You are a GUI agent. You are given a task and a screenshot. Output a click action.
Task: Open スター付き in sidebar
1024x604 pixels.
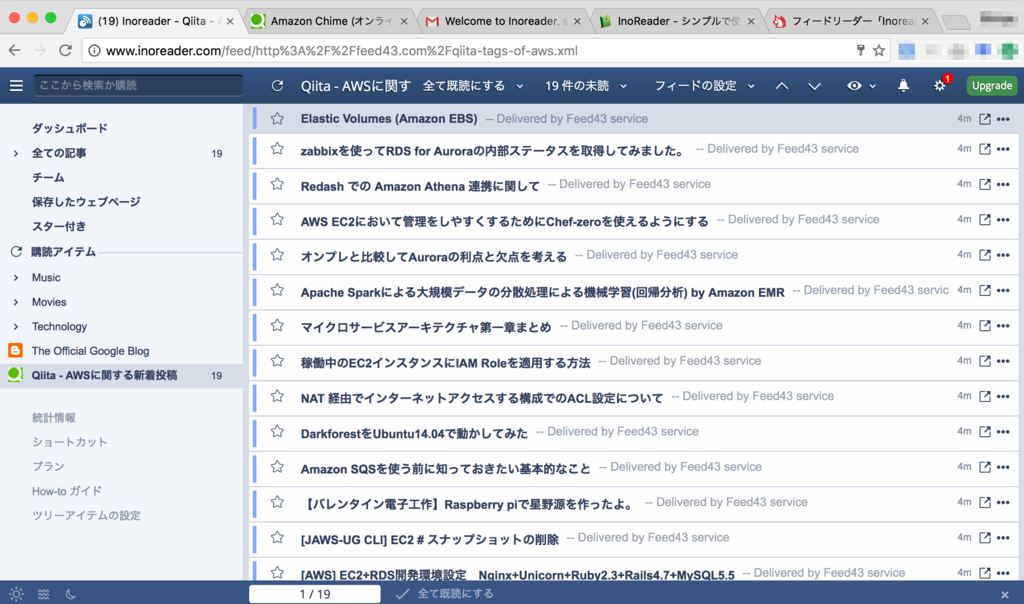(x=59, y=227)
